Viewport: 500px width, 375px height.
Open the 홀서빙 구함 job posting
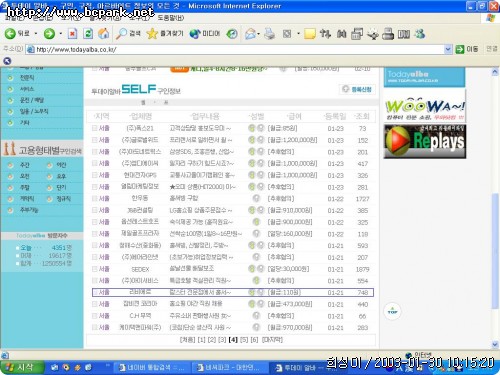183,198
